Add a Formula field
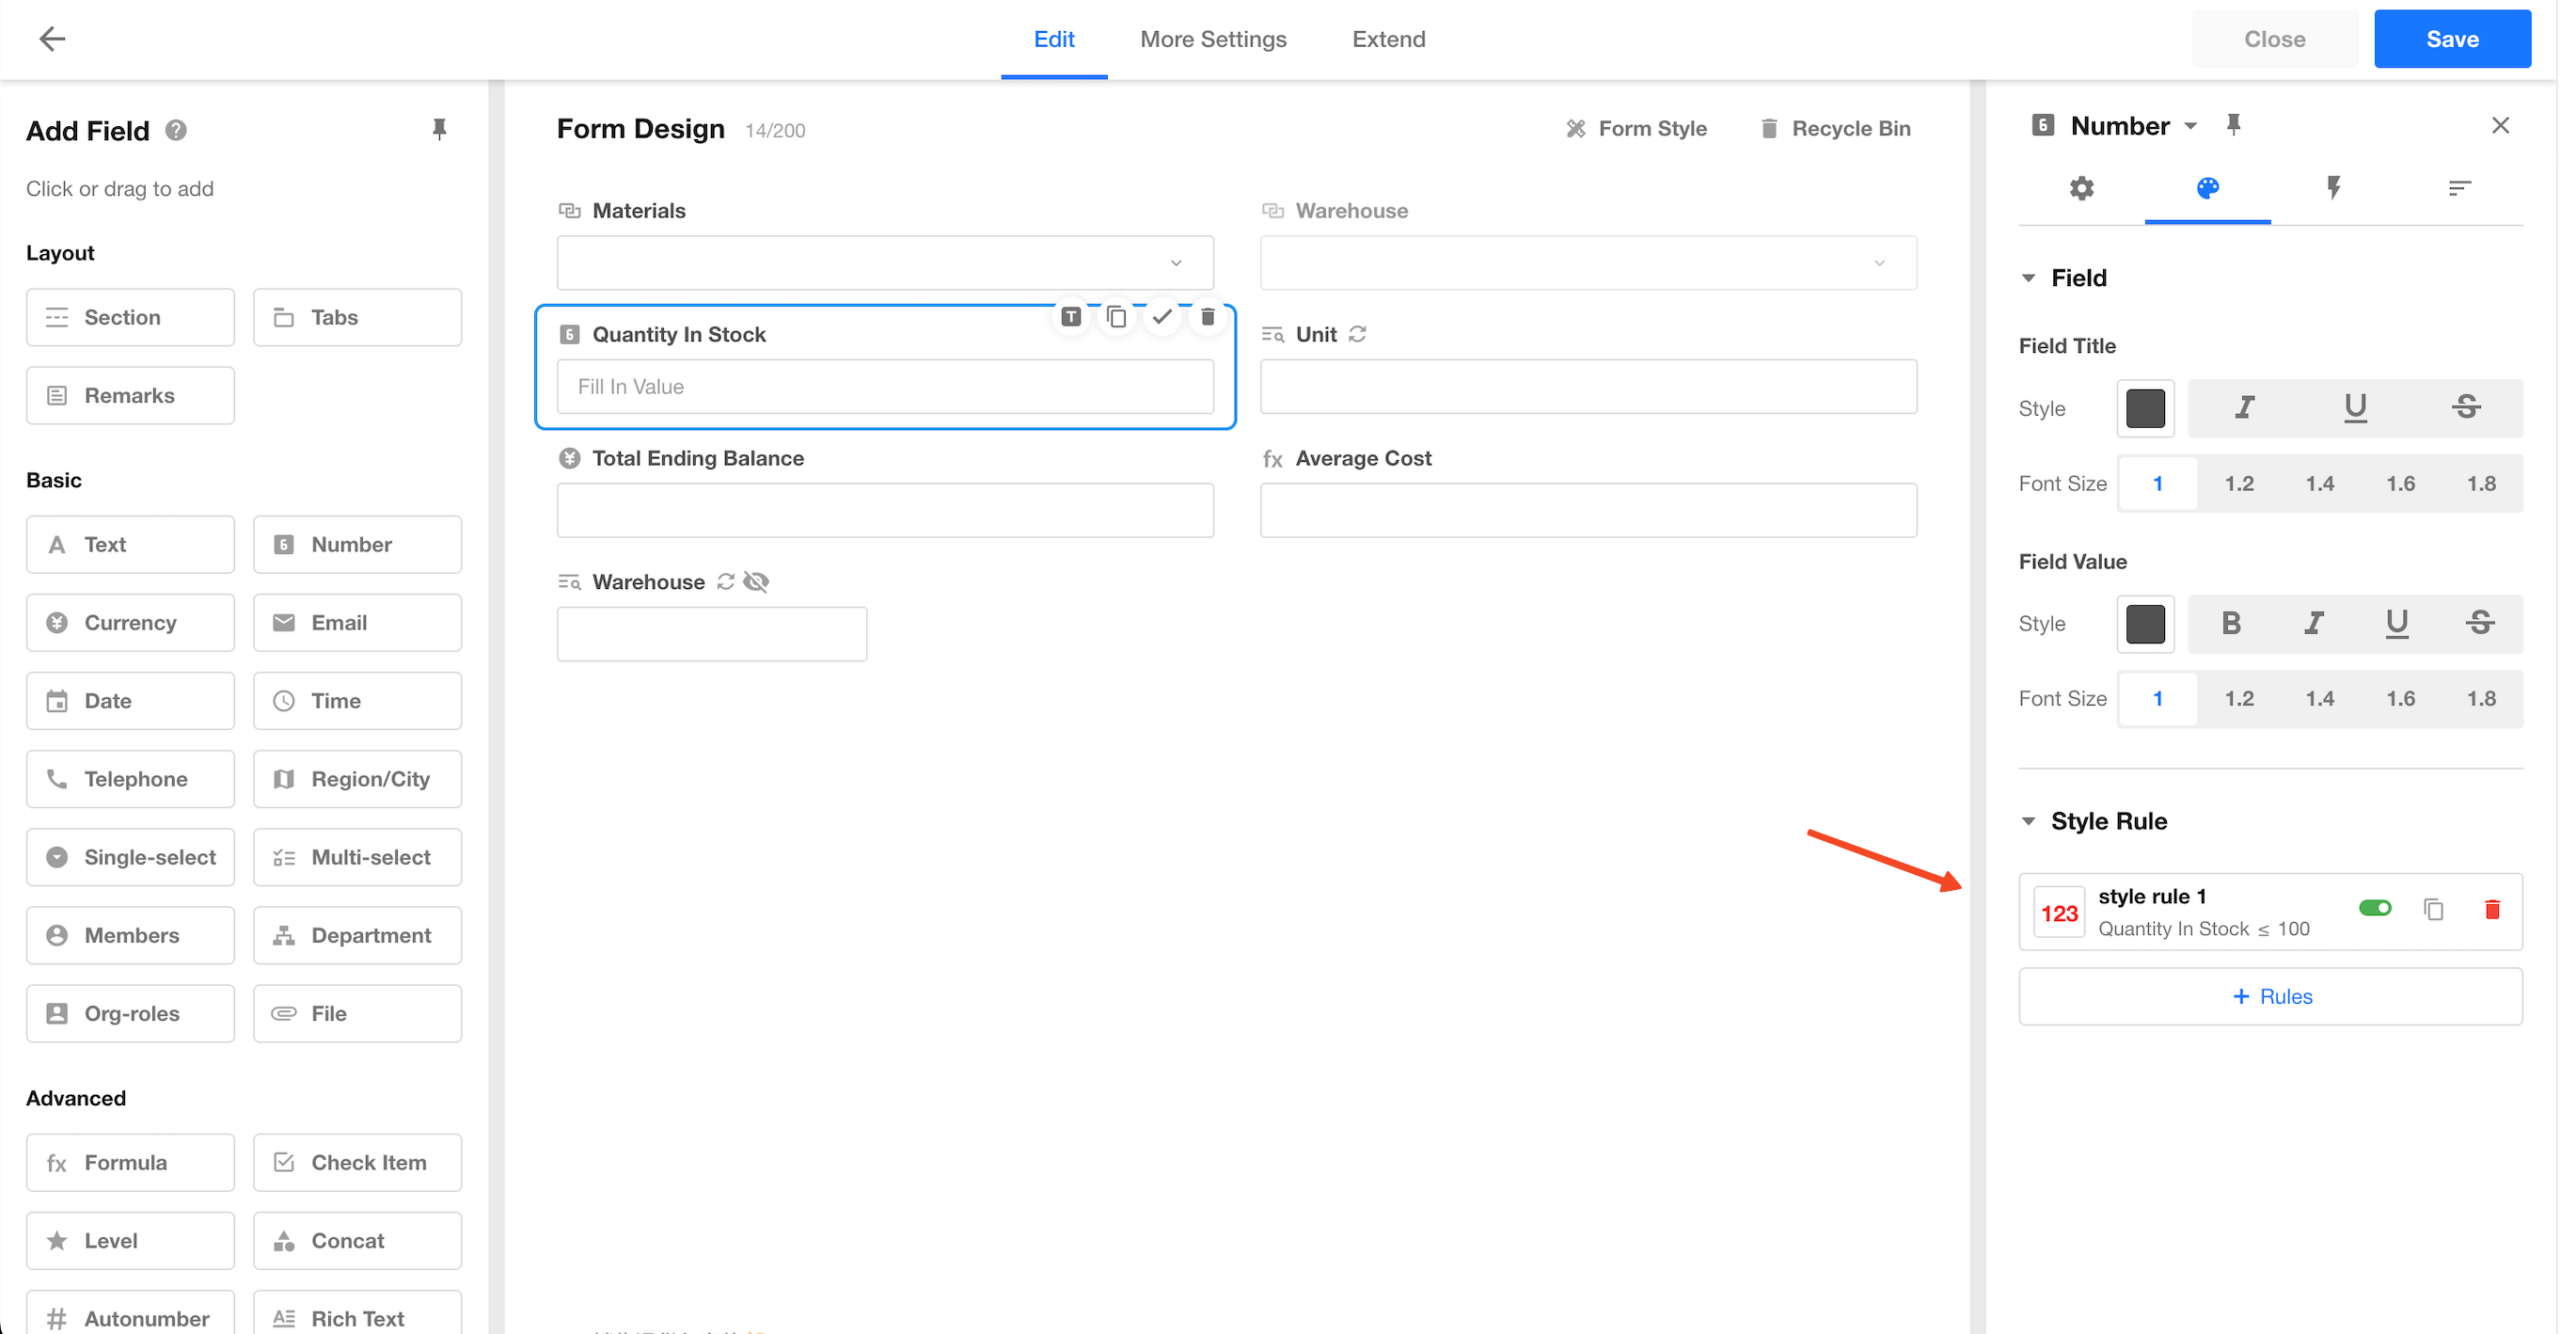Image resolution: width=2560 pixels, height=1334 pixels. pyautogui.click(x=130, y=1162)
